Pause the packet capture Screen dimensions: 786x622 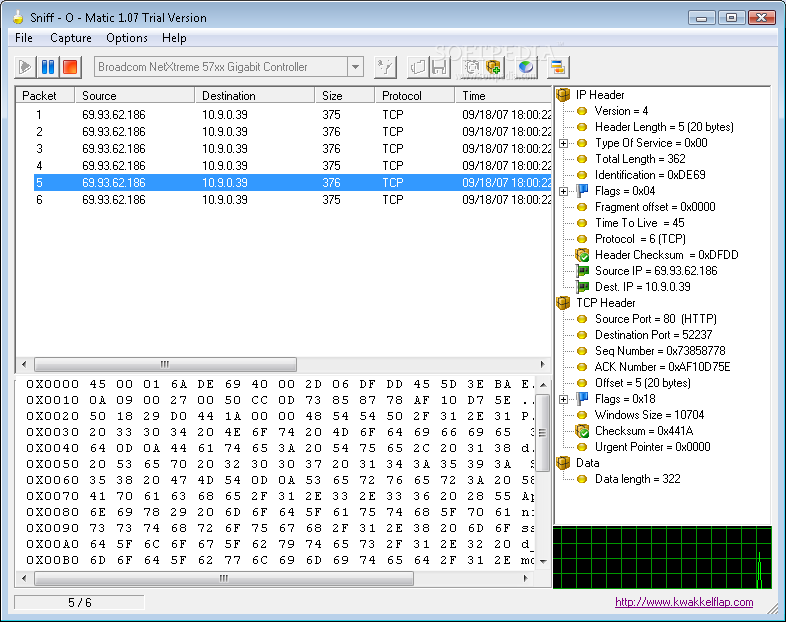(x=48, y=67)
